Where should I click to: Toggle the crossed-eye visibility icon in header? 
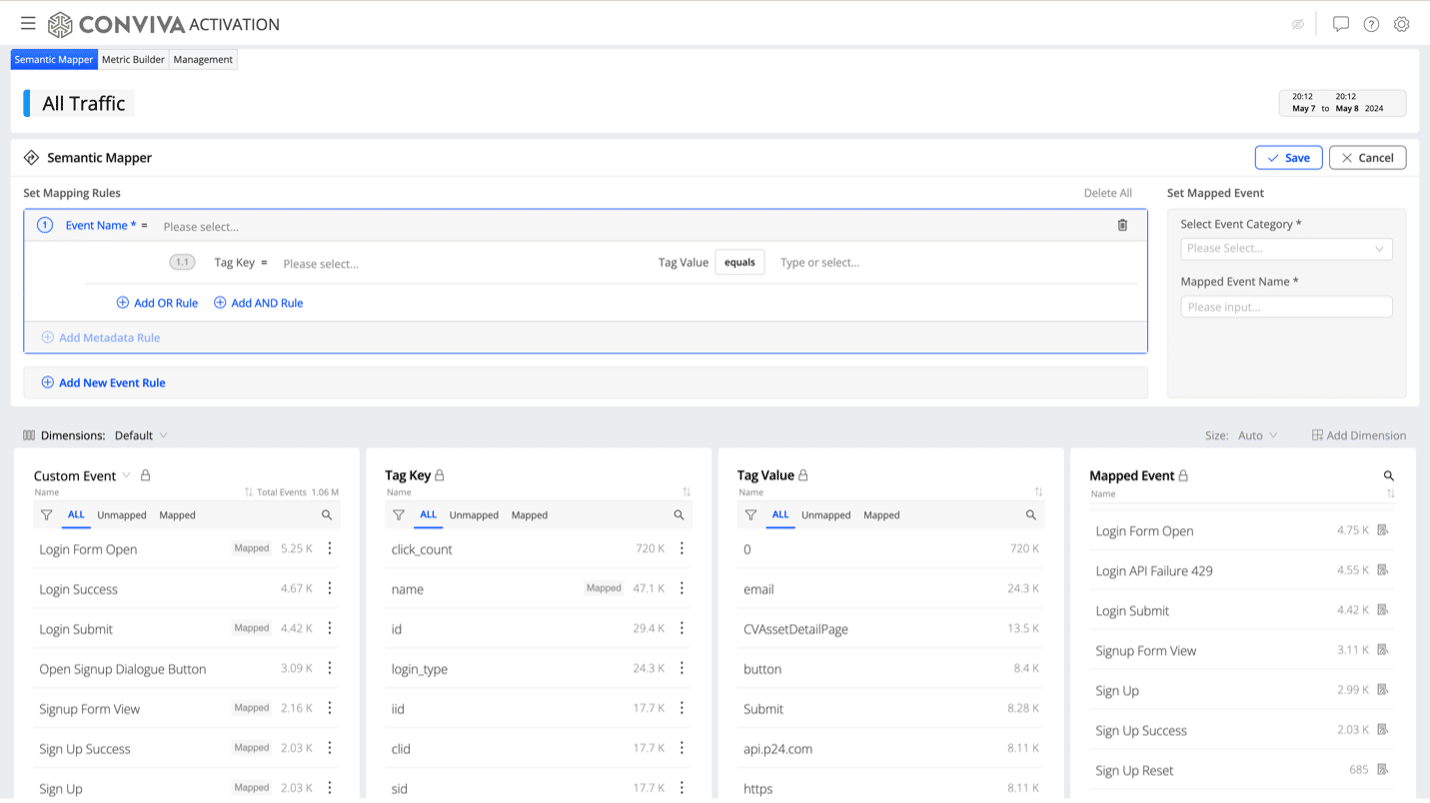[1298, 24]
